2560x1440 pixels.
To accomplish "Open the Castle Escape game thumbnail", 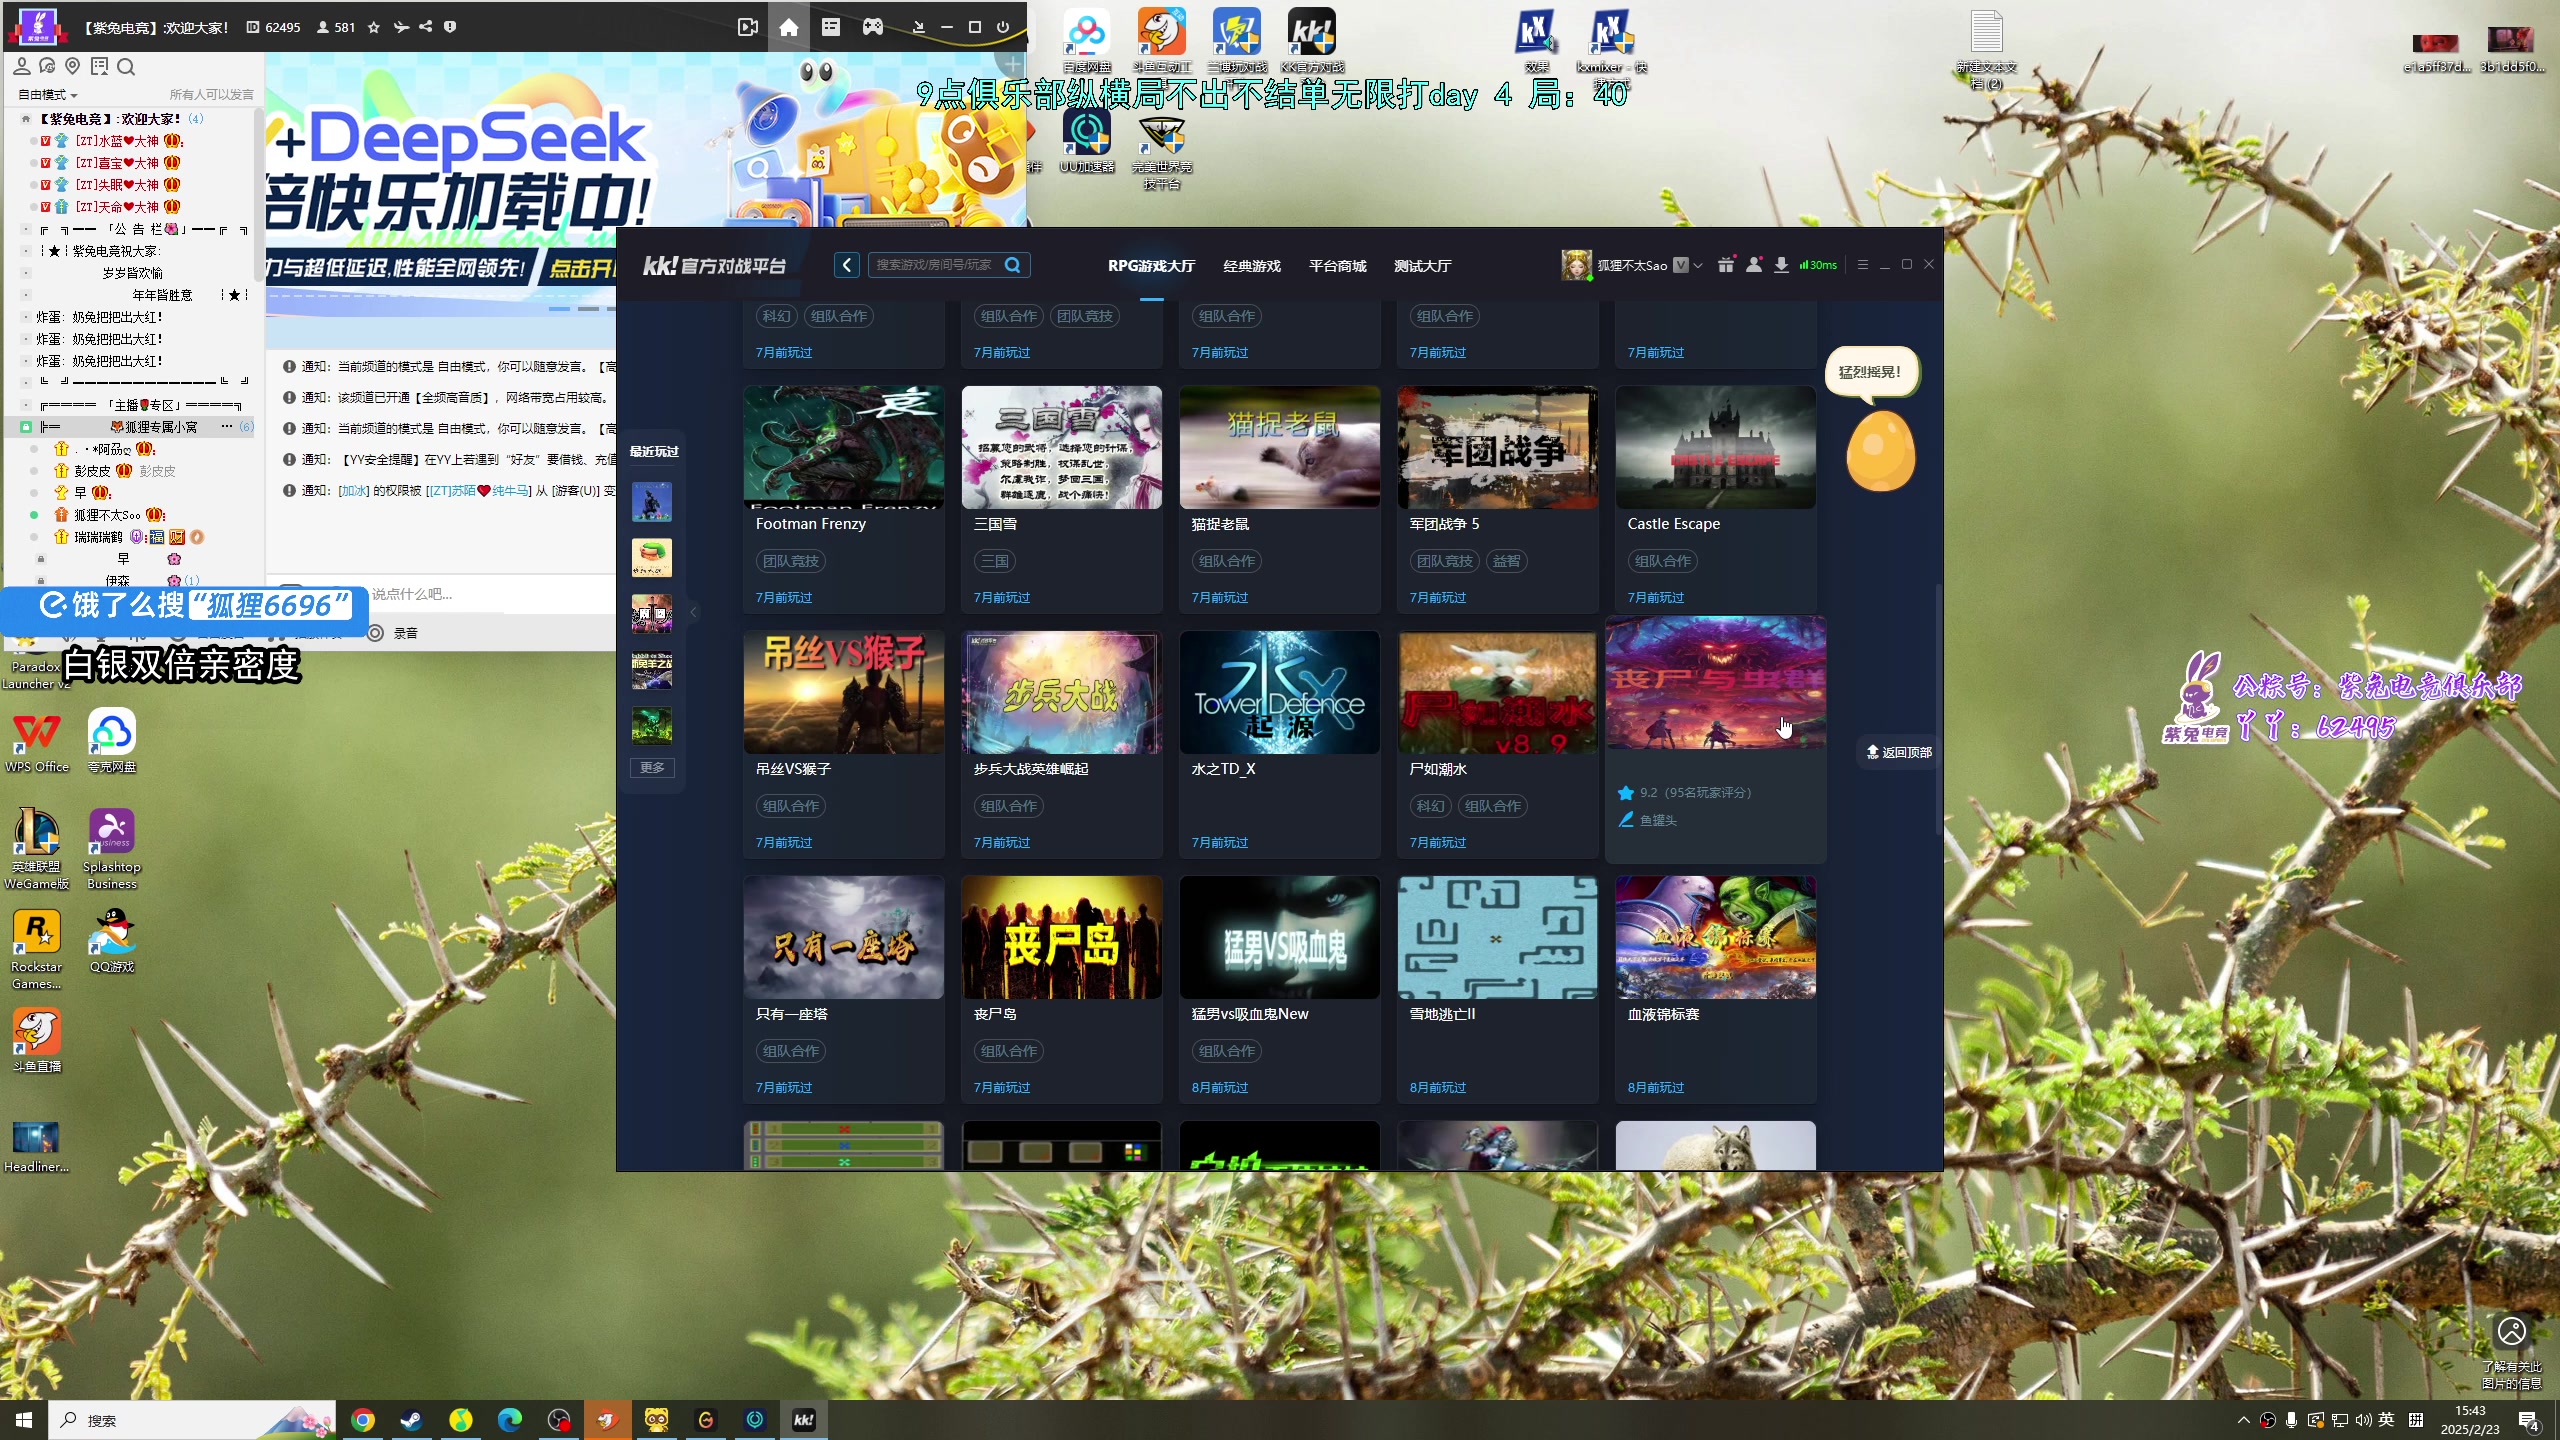I will point(1715,447).
